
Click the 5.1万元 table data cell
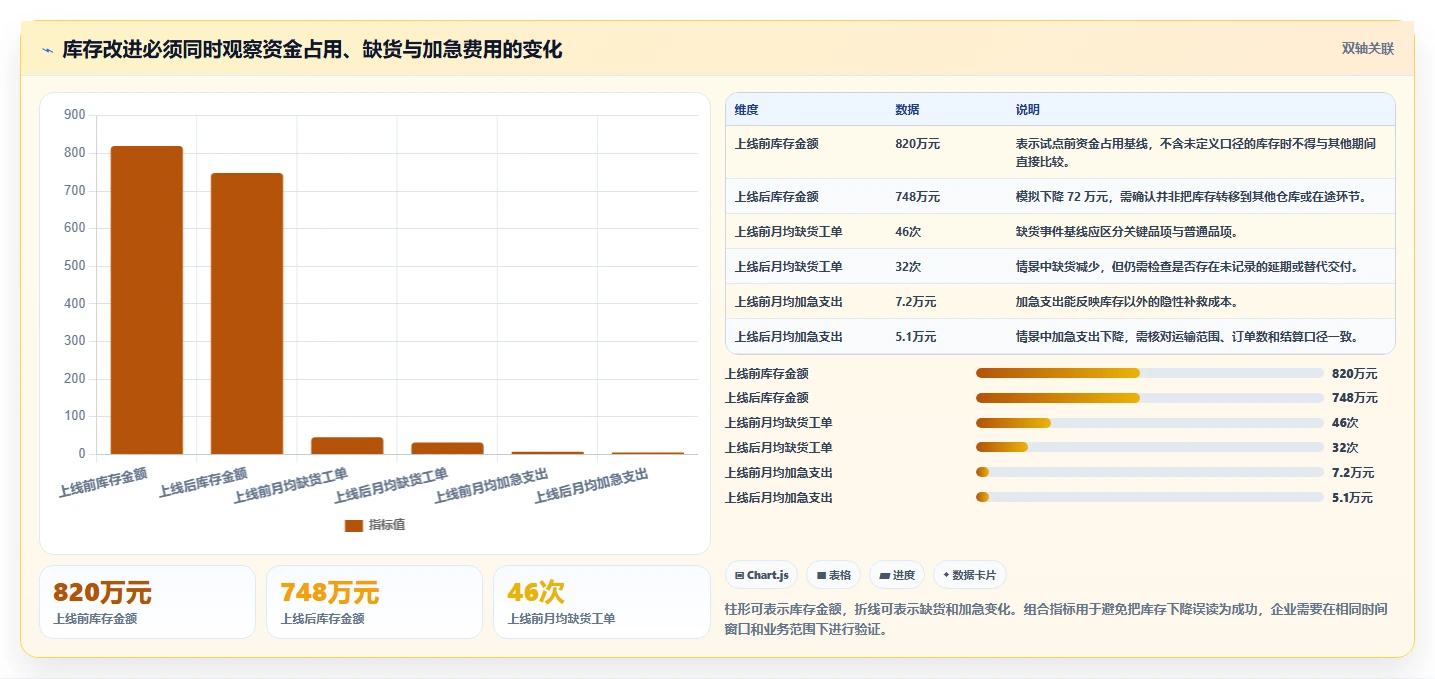pyautogui.click(x=915, y=337)
